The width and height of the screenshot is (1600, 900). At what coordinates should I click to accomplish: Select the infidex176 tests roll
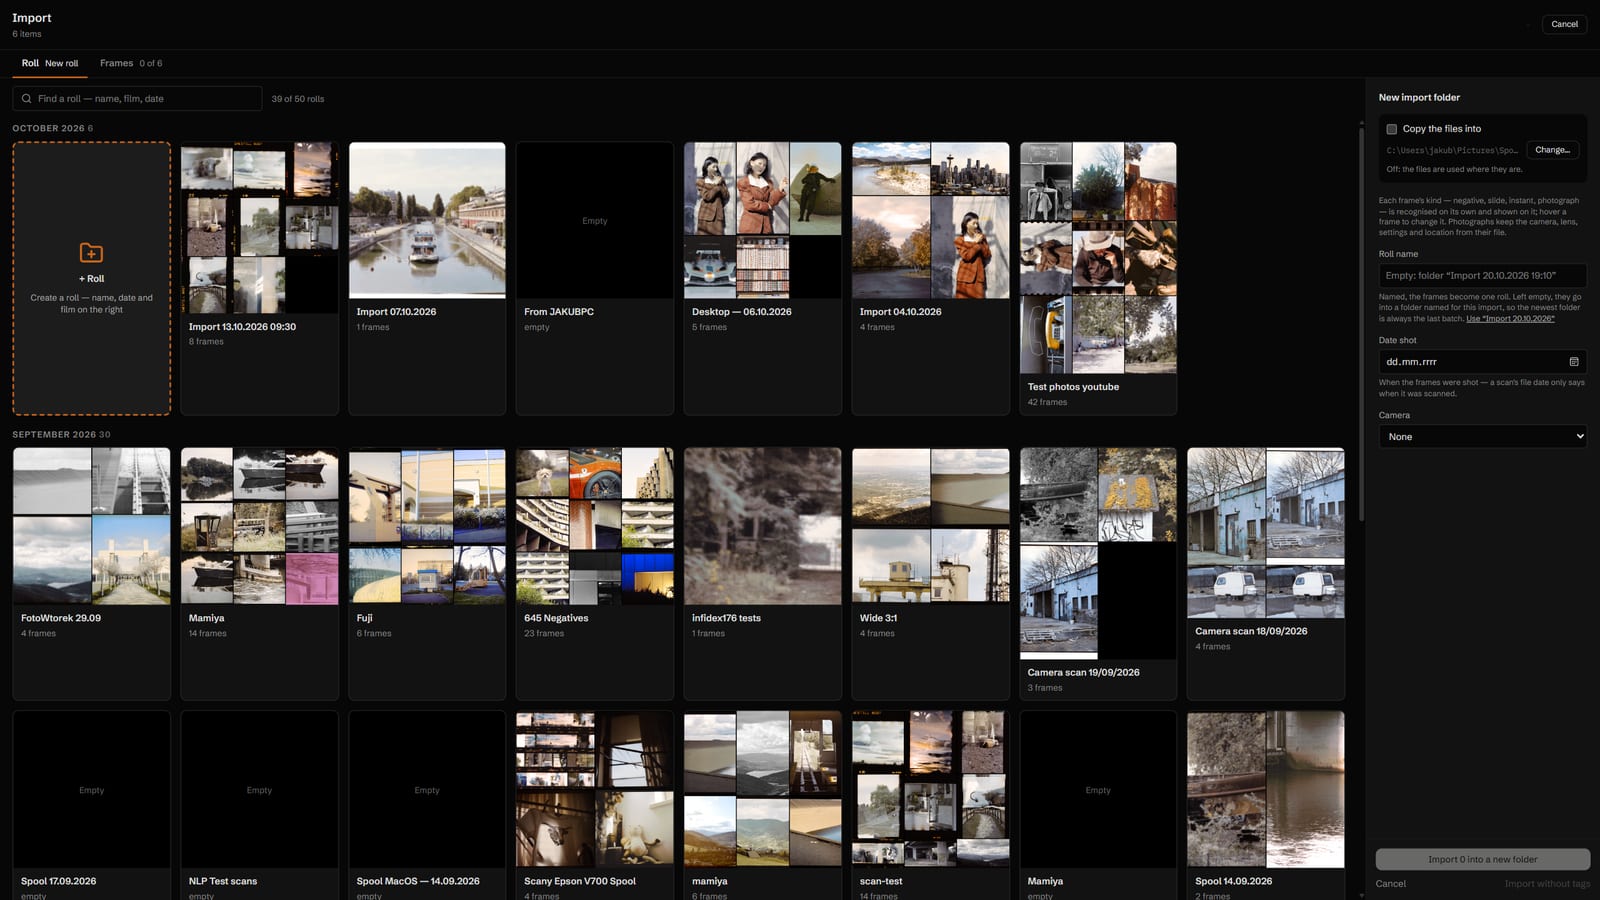click(762, 574)
